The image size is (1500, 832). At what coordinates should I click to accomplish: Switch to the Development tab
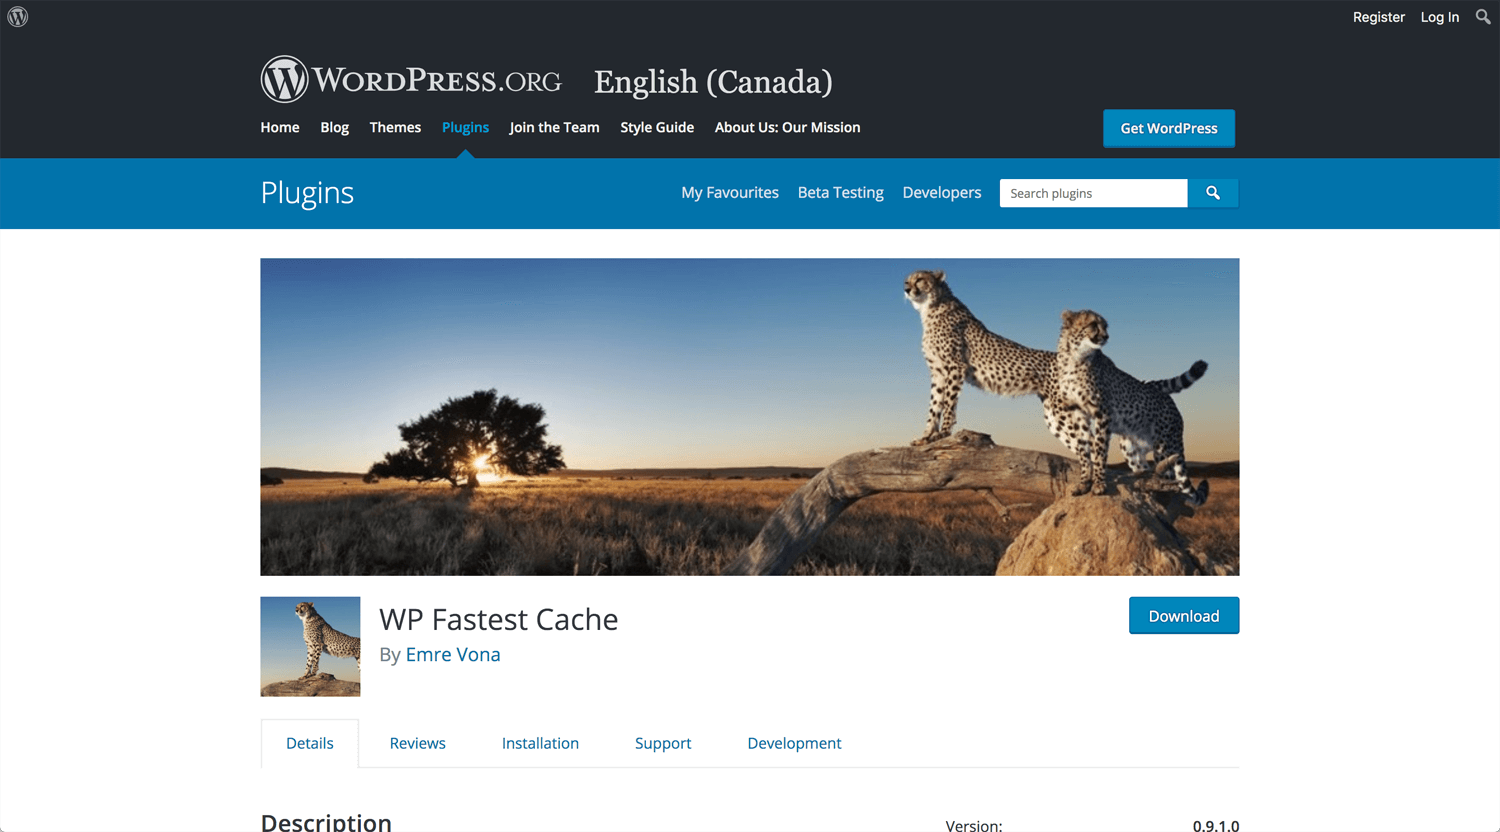(794, 743)
